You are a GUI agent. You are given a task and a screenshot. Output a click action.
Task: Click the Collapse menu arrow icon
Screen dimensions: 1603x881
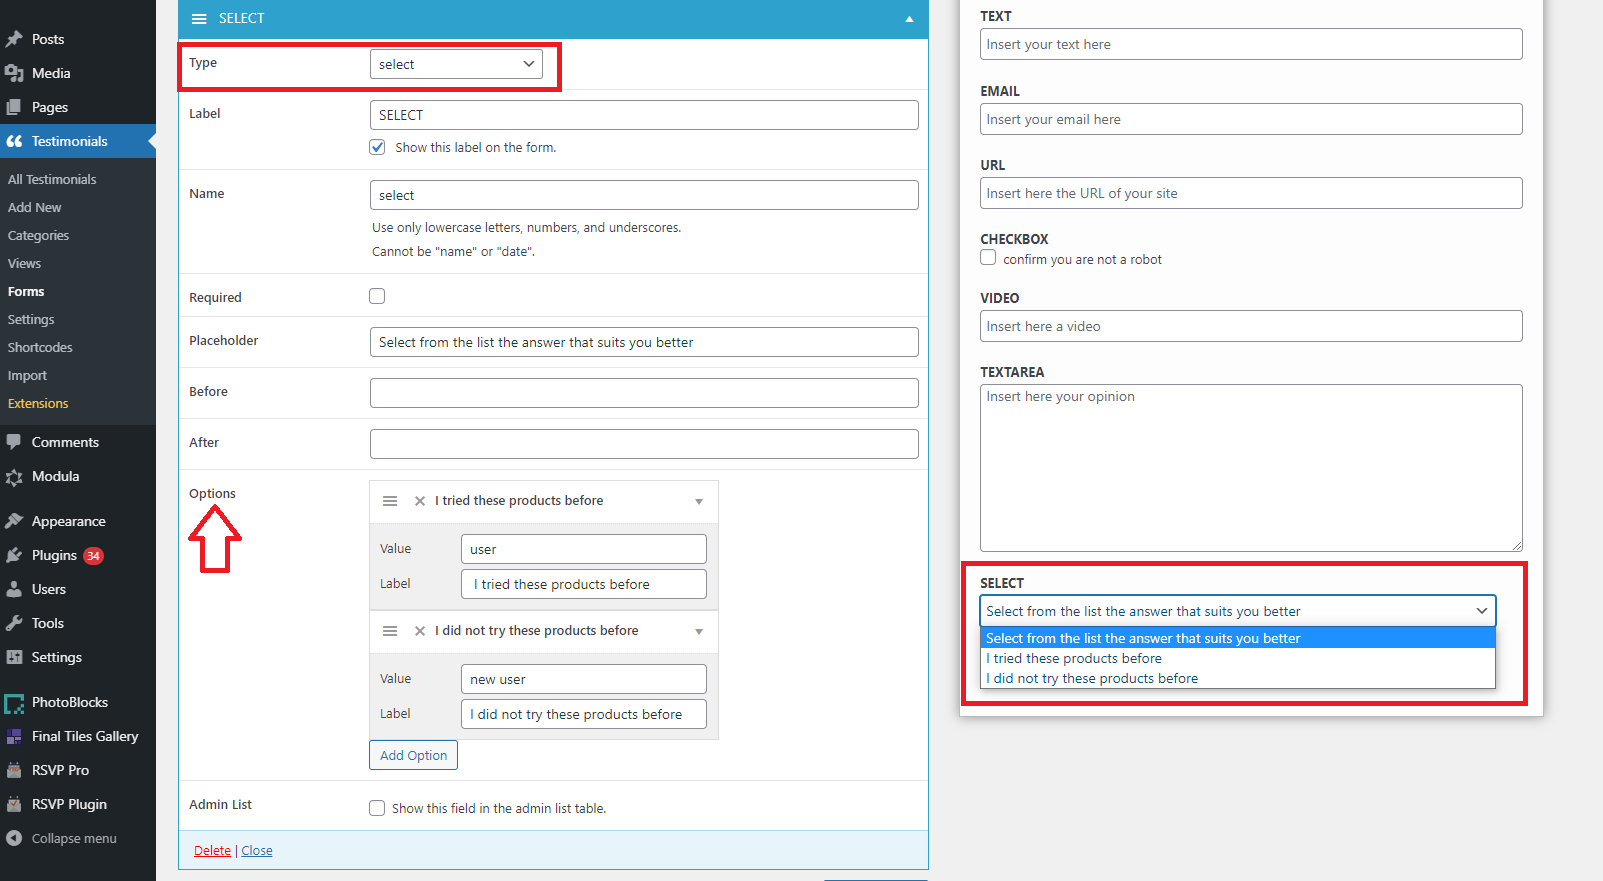click(x=14, y=838)
